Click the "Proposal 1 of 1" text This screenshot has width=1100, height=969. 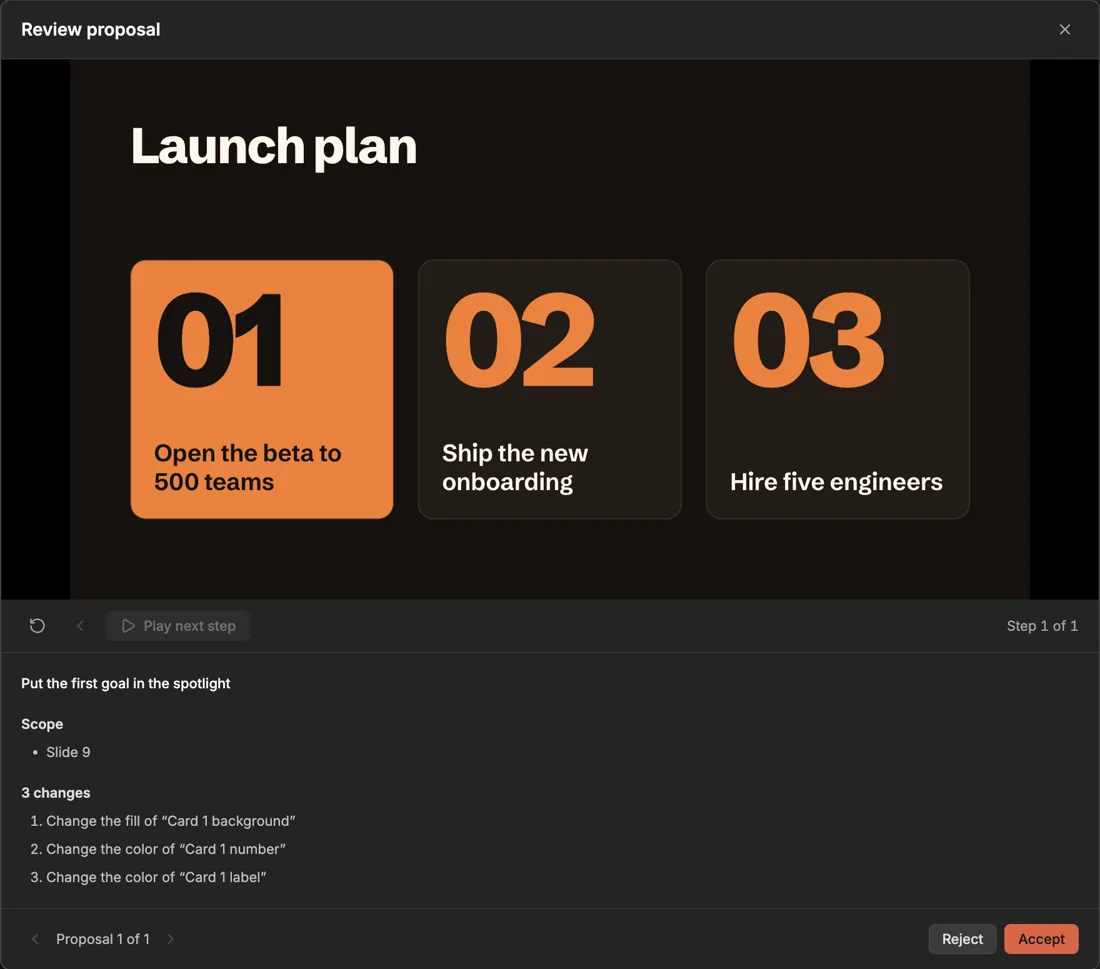[x=103, y=939]
